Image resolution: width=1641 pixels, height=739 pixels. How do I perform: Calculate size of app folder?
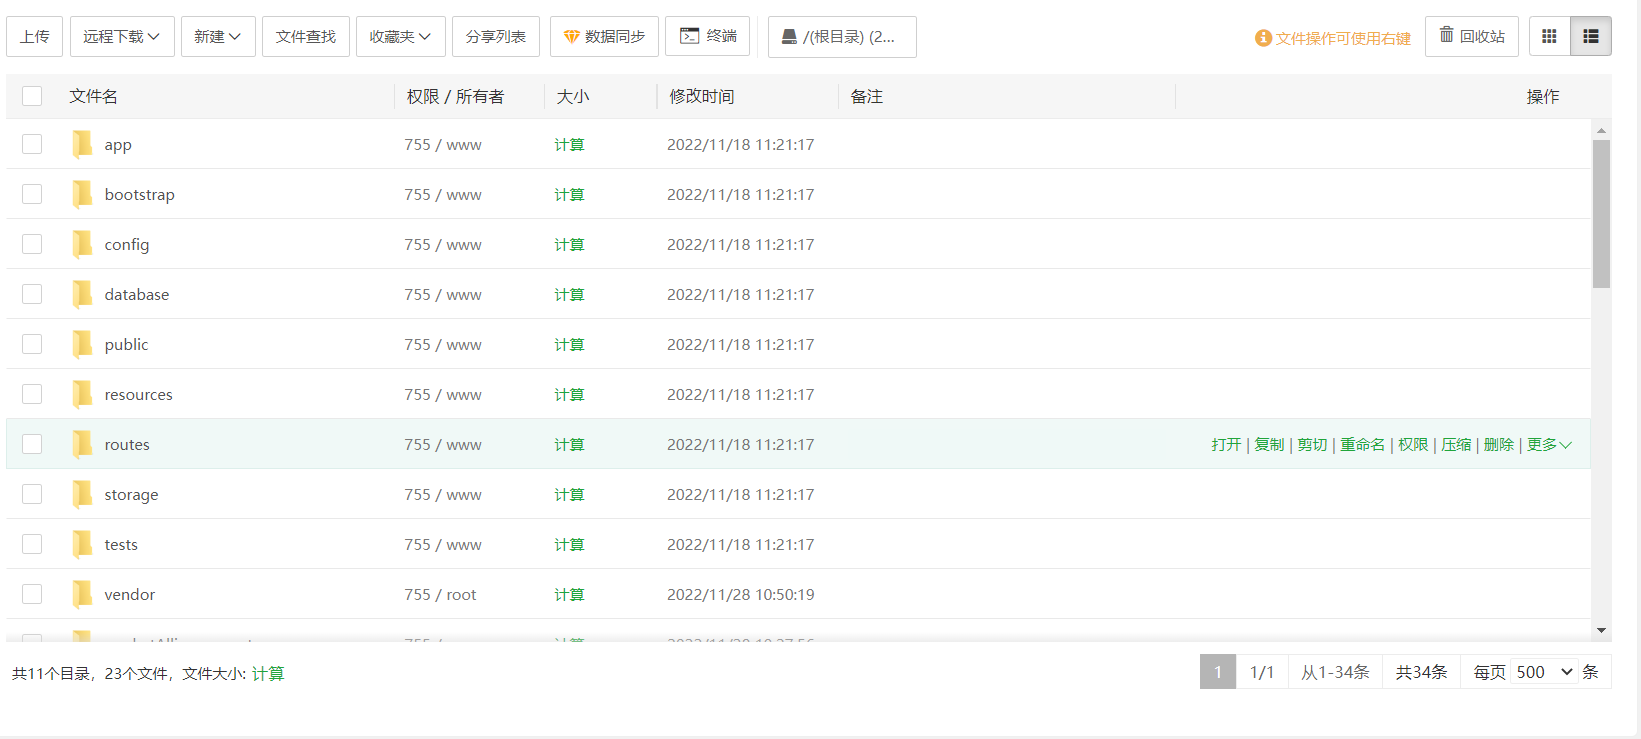pyautogui.click(x=569, y=144)
